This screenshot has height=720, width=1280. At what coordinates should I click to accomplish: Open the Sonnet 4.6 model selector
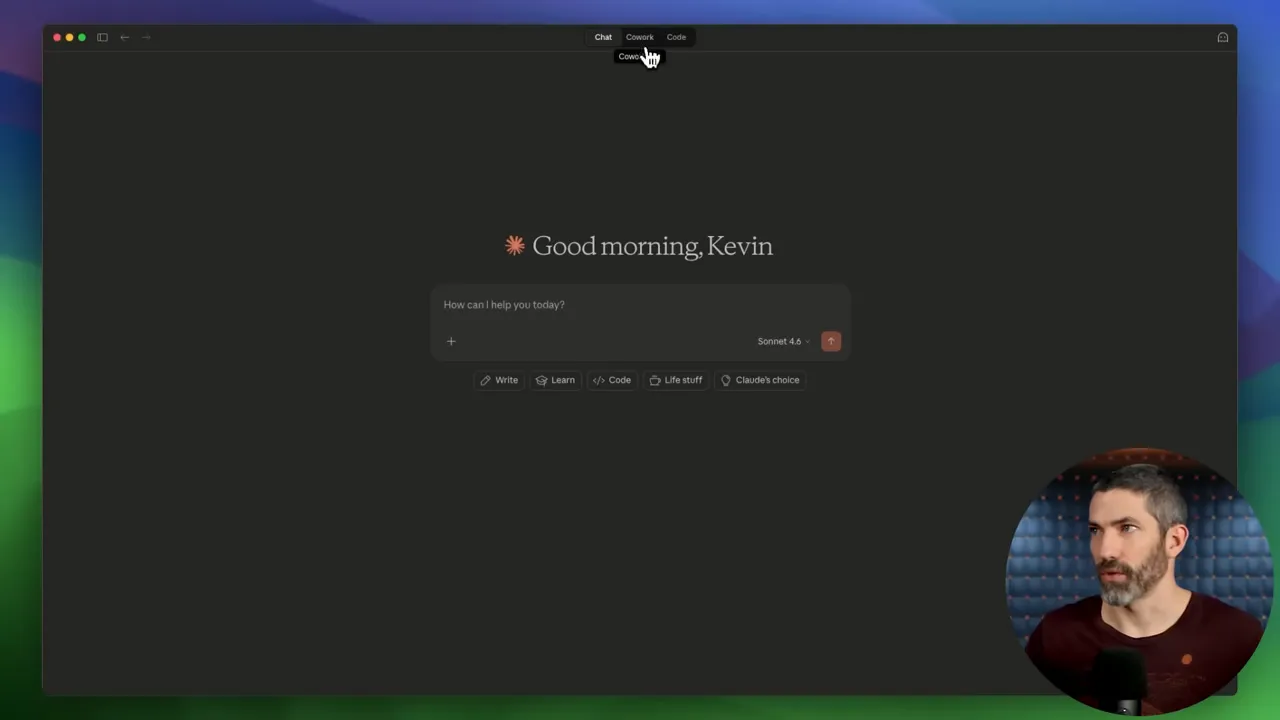(784, 341)
